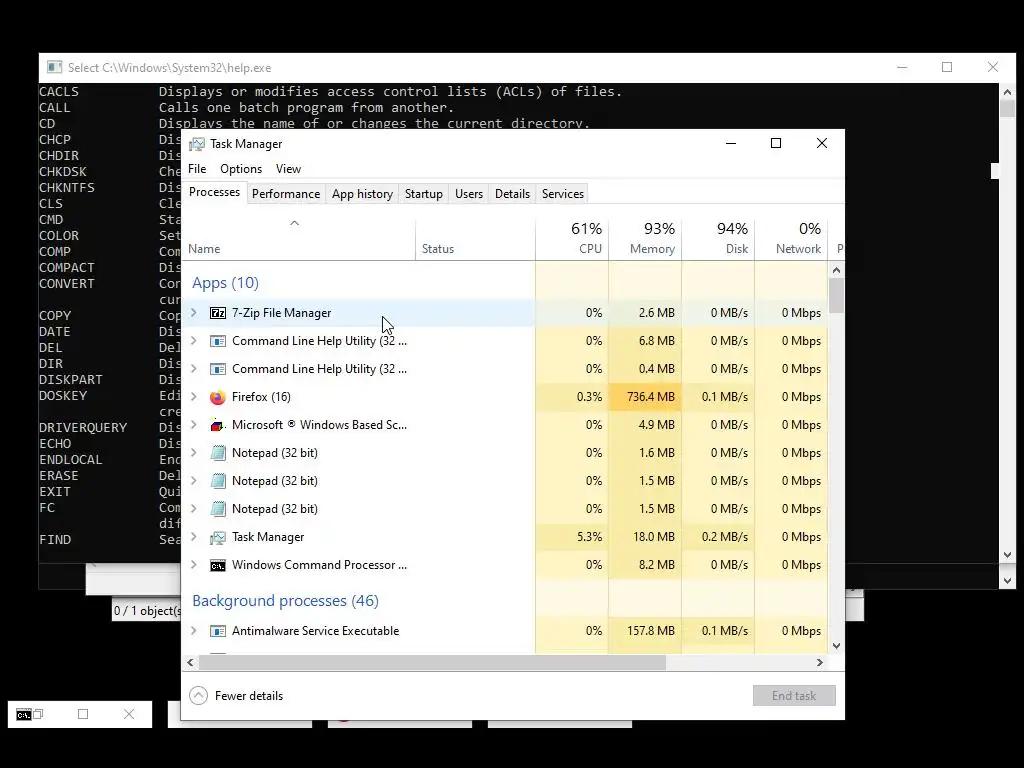Click the Task Manager title bar icon

pyautogui.click(x=197, y=144)
